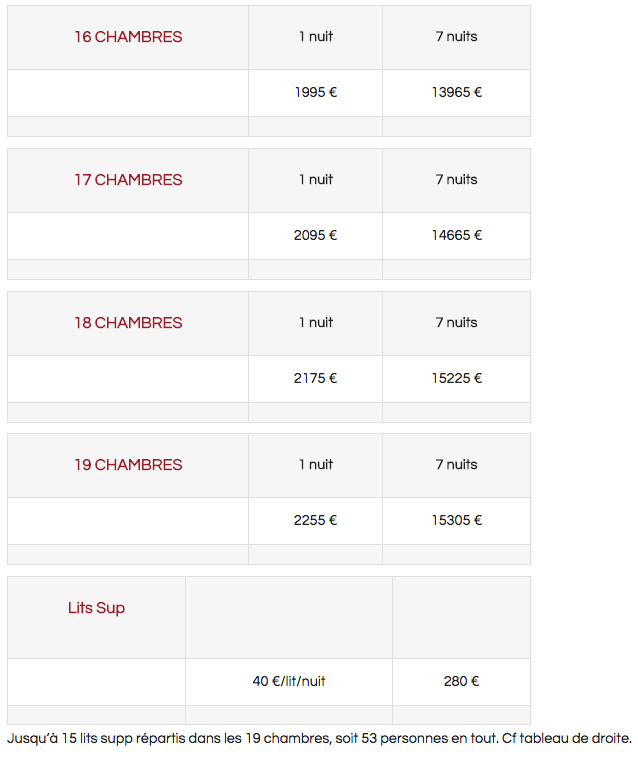This screenshot has width=638, height=758.
Task: Select the 2175 € price cell
Action: click(x=316, y=379)
